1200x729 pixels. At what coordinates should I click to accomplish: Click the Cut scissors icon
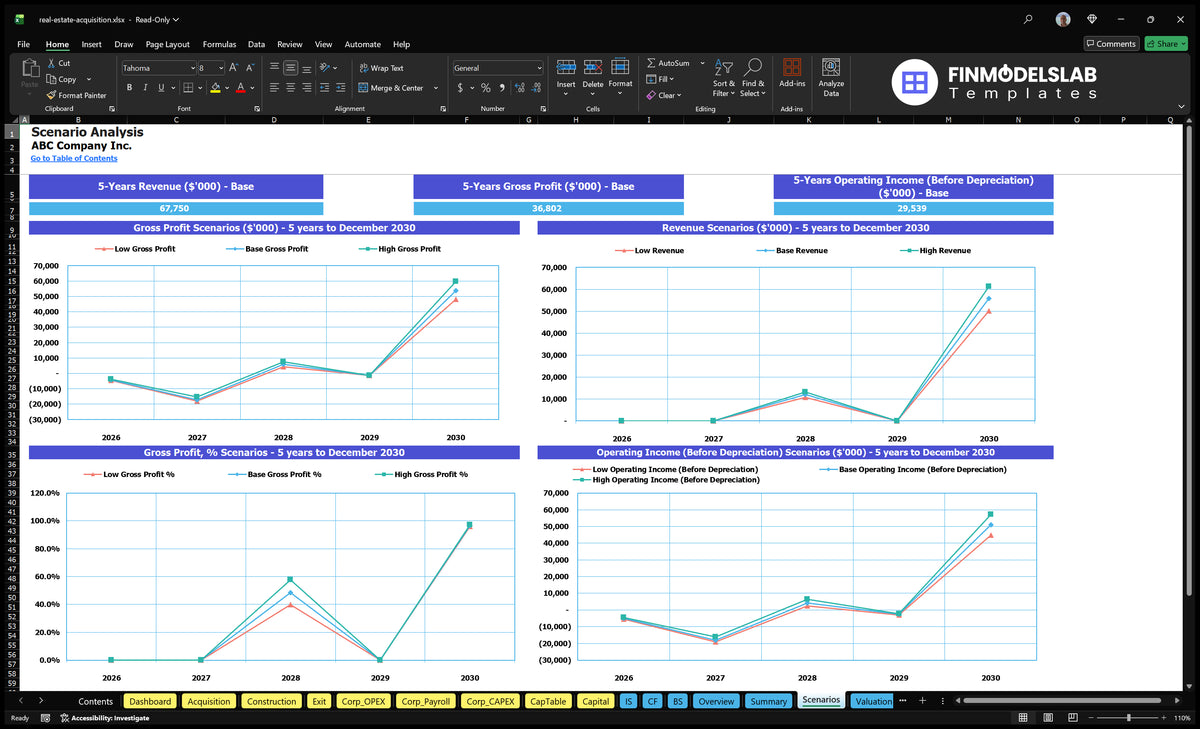click(52, 63)
